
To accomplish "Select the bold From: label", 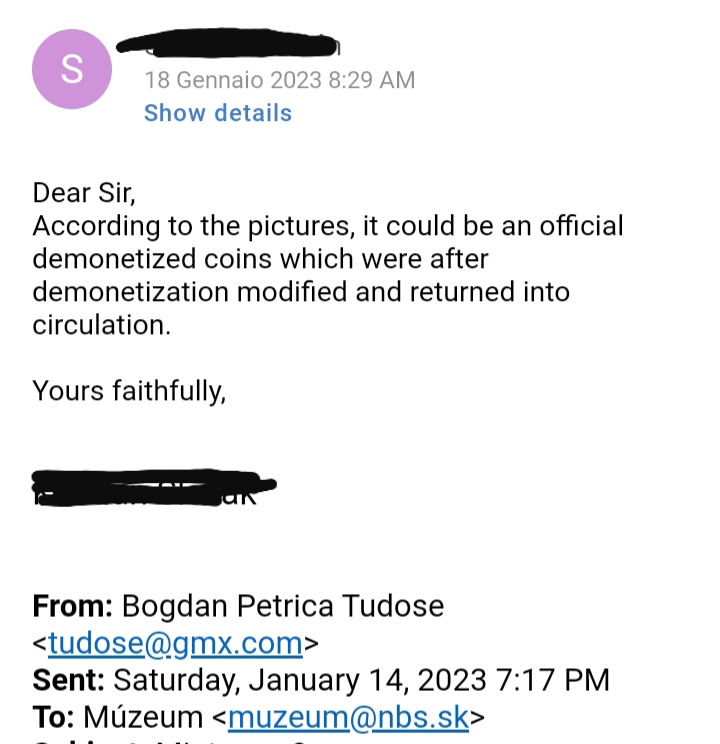I will [73, 606].
